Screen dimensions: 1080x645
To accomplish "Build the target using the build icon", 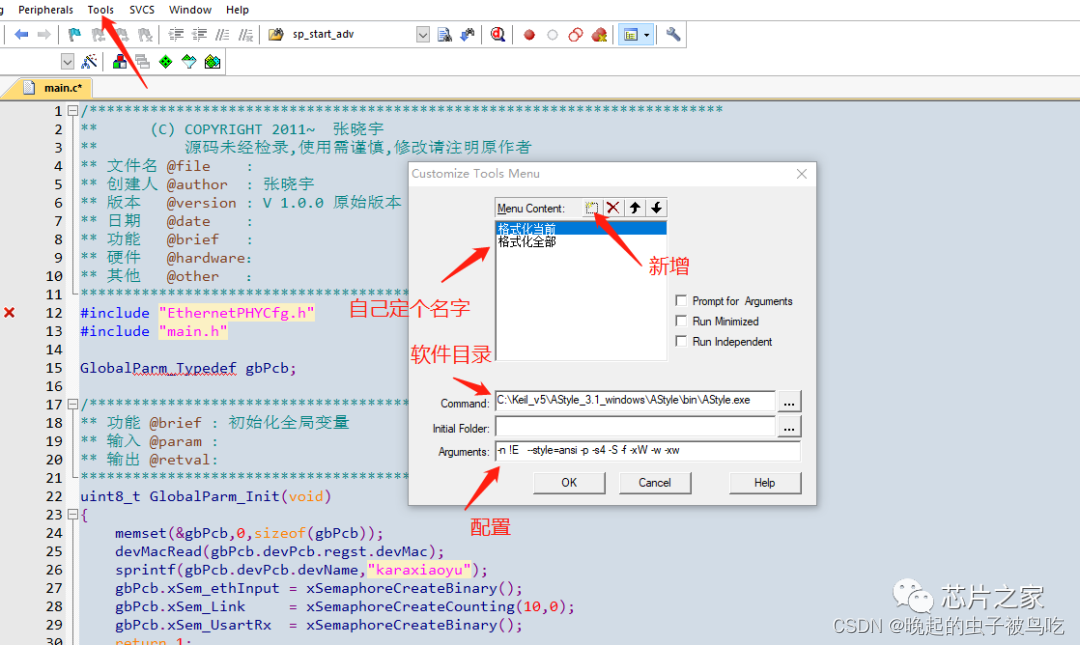I will point(119,62).
